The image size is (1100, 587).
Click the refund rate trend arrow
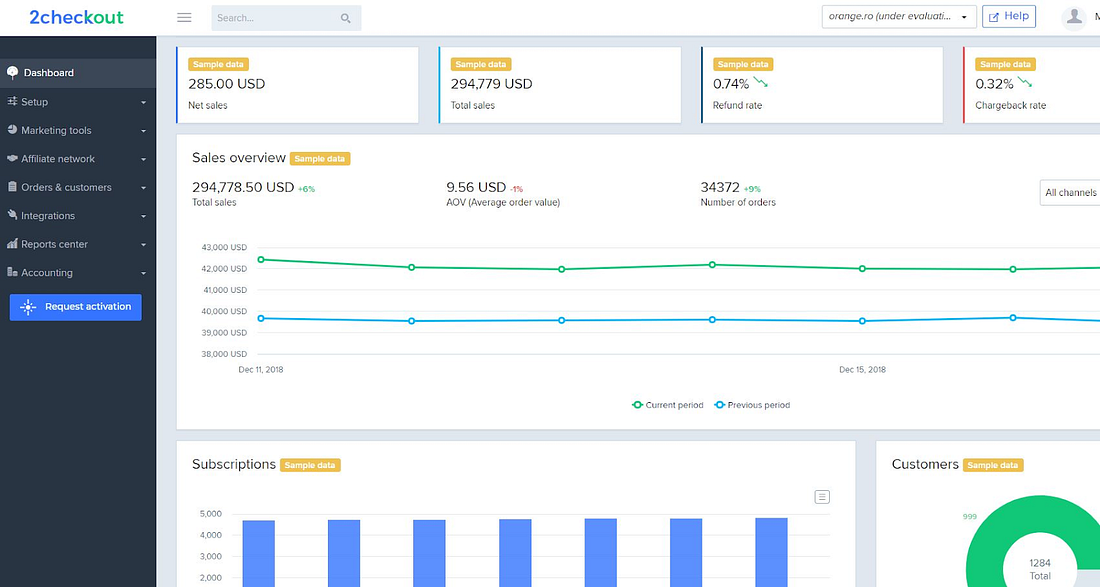click(761, 83)
